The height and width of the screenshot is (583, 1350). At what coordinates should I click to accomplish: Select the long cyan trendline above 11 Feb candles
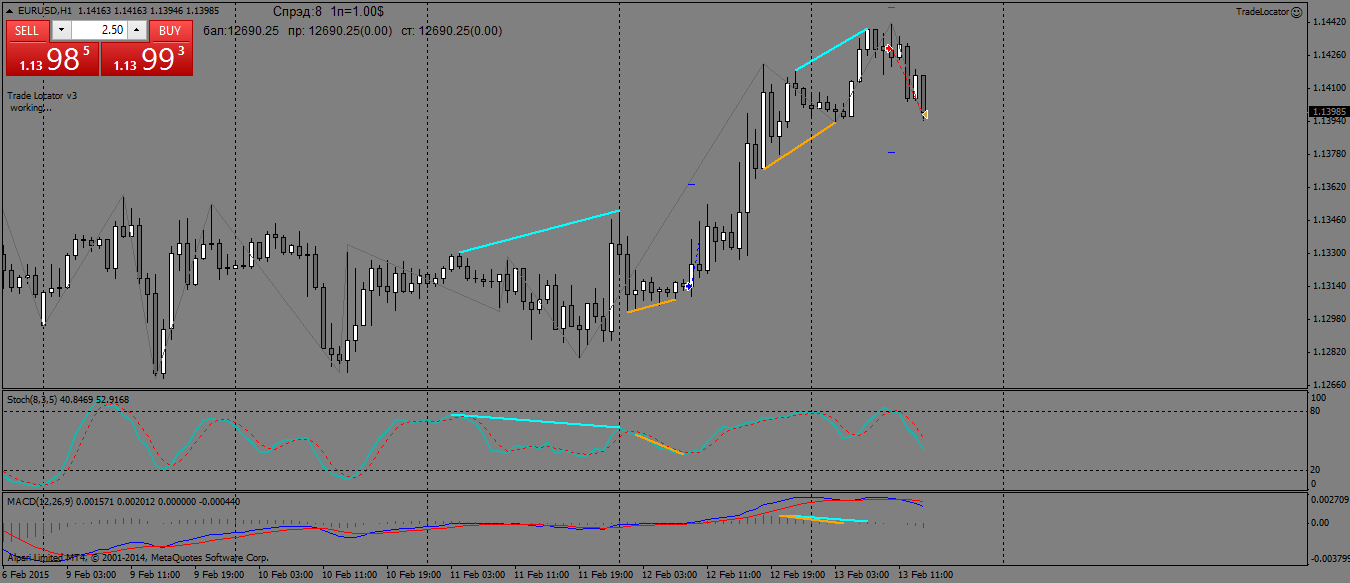(539, 231)
